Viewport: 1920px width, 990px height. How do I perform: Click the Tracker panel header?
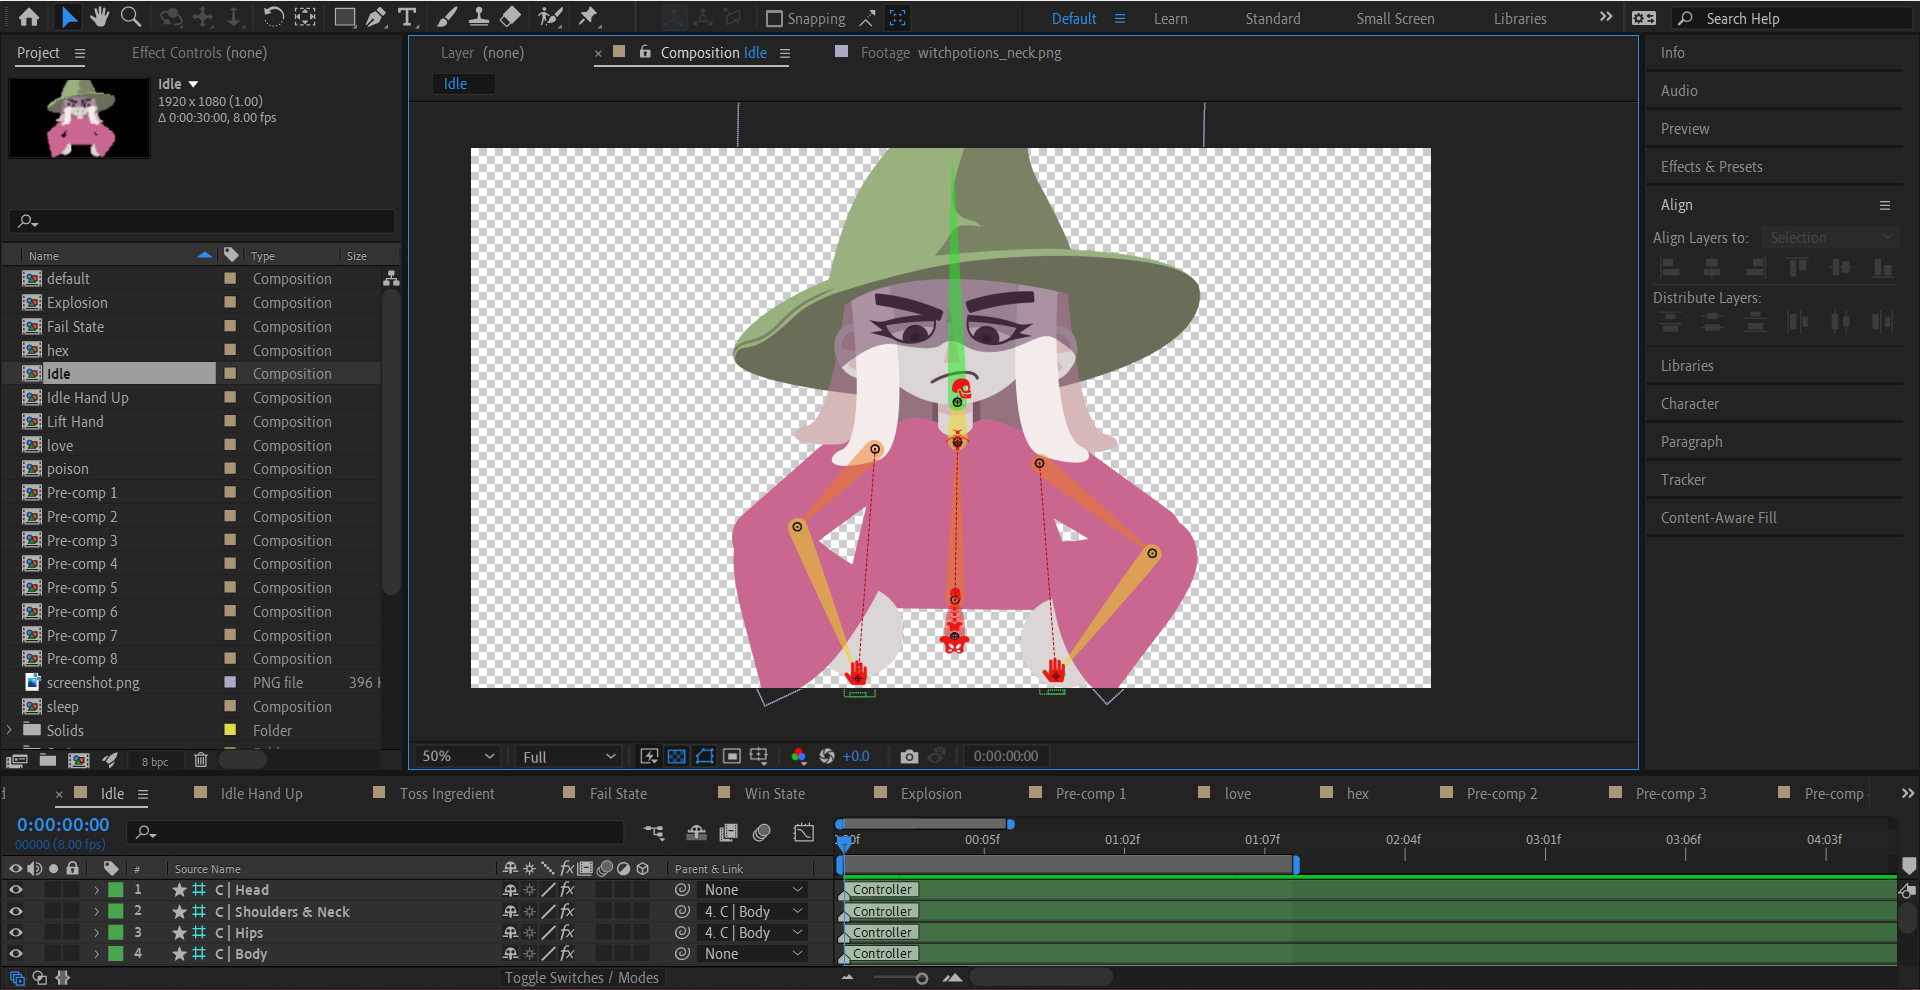click(x=1683, y=480)
